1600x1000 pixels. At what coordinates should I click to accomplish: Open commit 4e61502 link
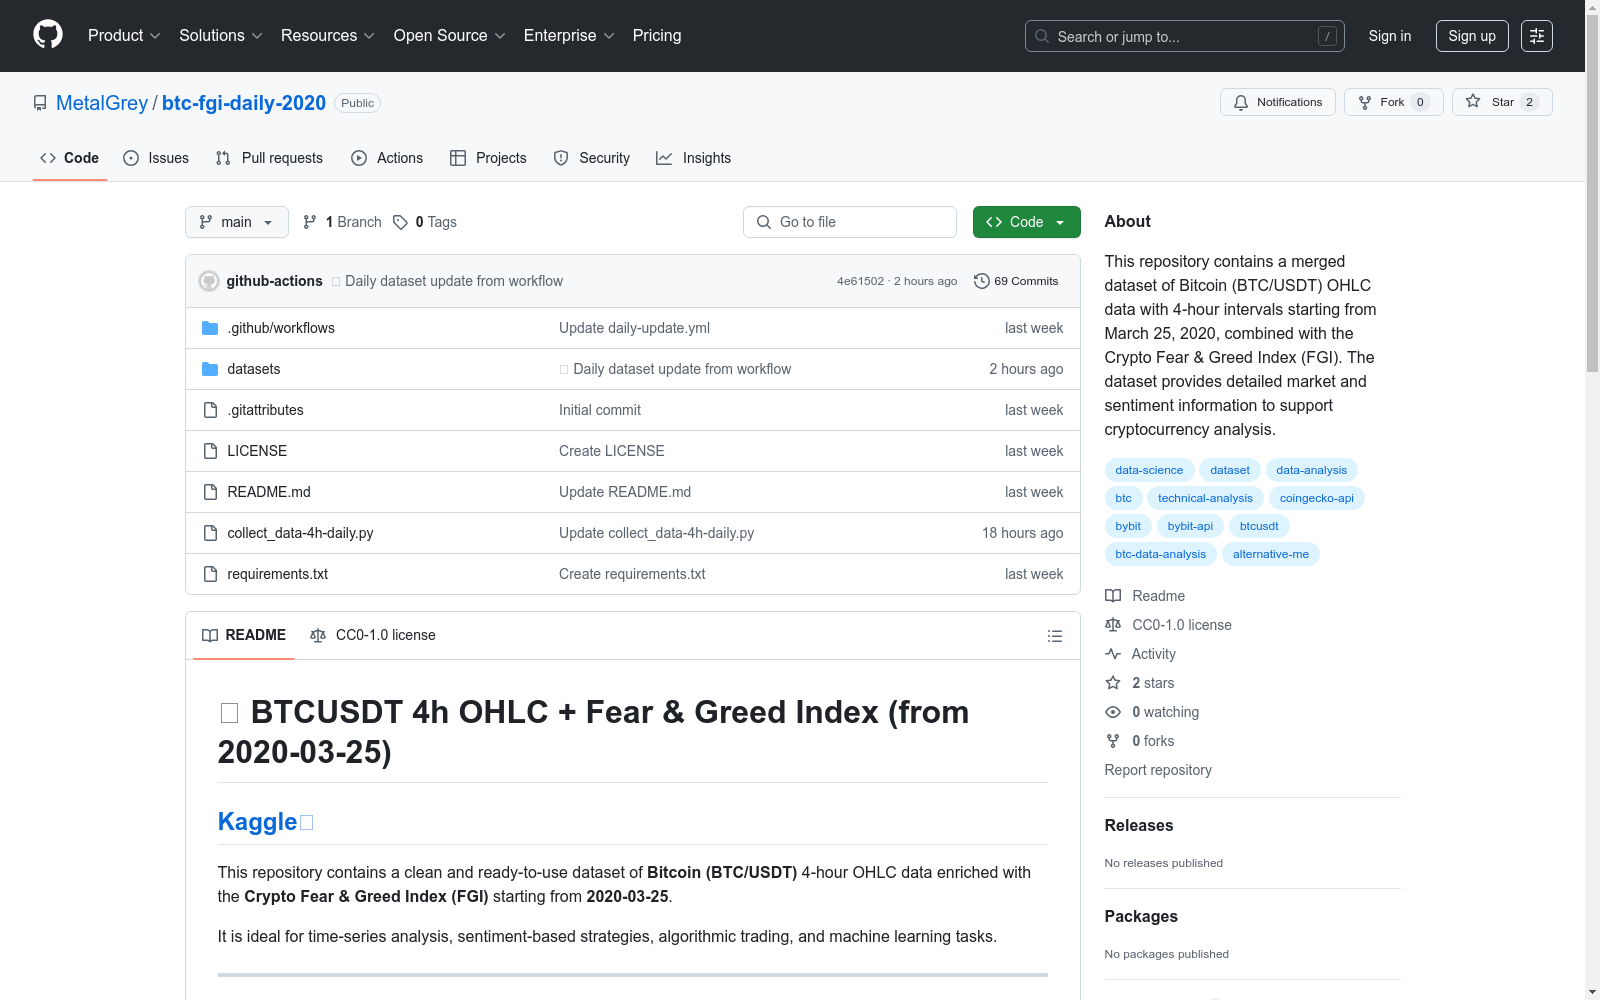click(x=861, y=281)
